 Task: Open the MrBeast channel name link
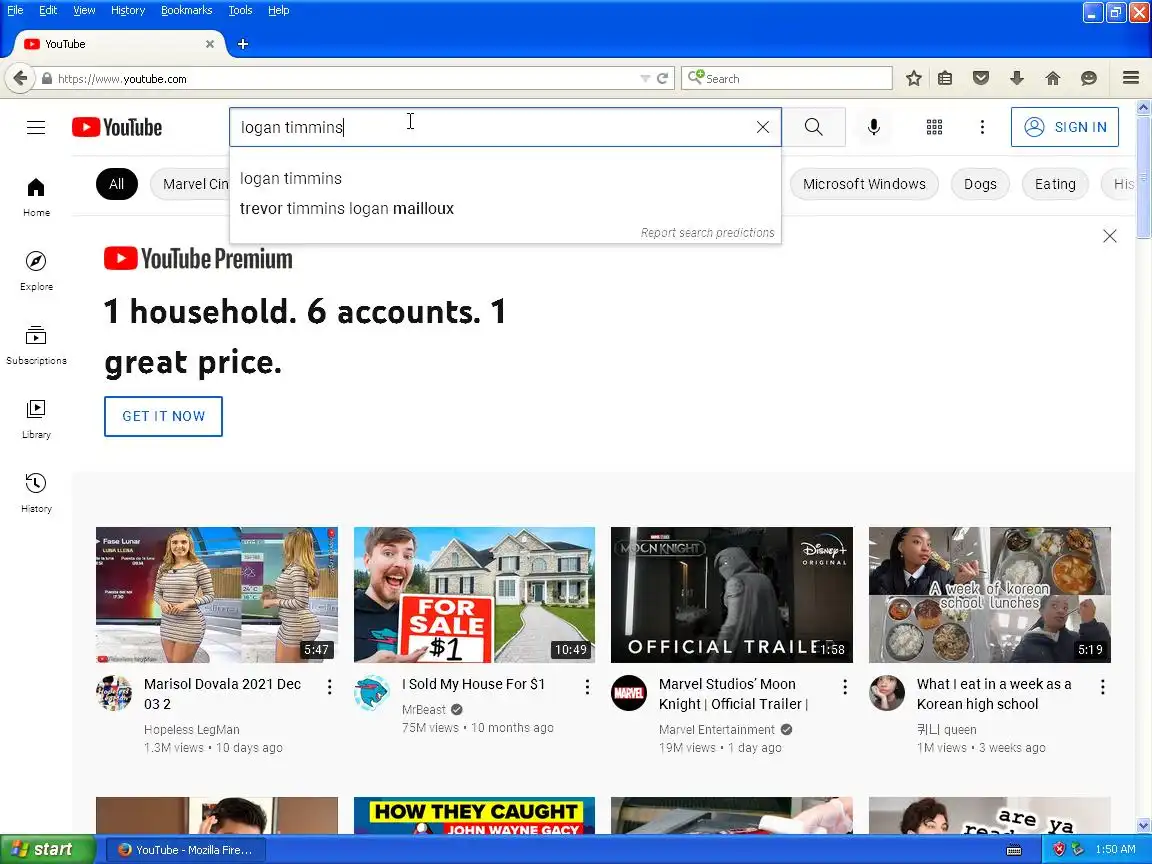pyautogui.click(x=424, y=709)
